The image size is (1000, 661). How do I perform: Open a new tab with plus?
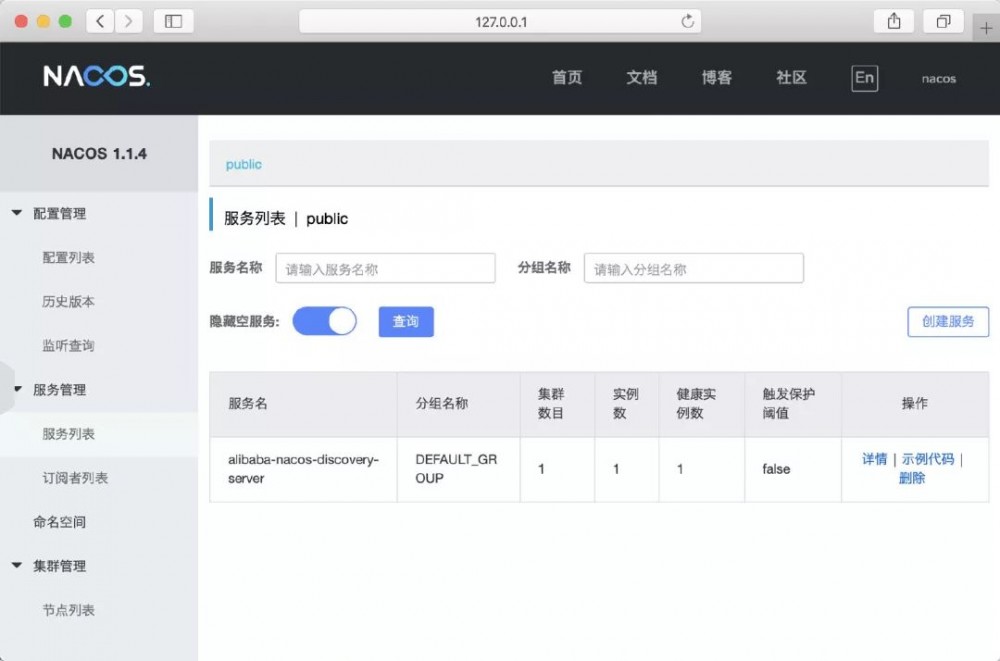pyautogui.click(x=986, y=28)
